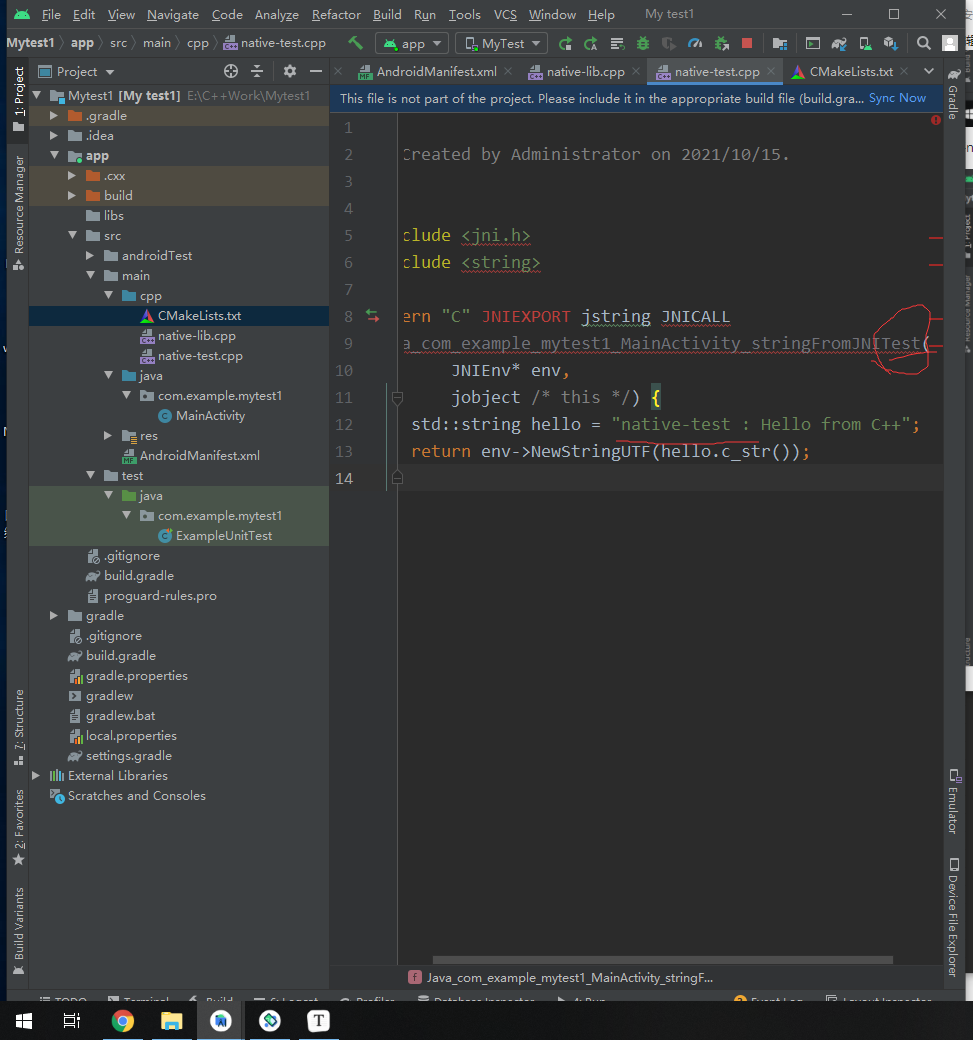Expand the .gradle folder

(x=54, y=115)
